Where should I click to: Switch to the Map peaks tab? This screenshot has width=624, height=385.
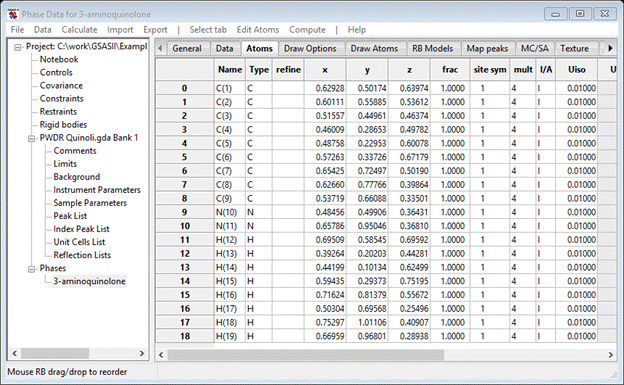pos(487,49)
